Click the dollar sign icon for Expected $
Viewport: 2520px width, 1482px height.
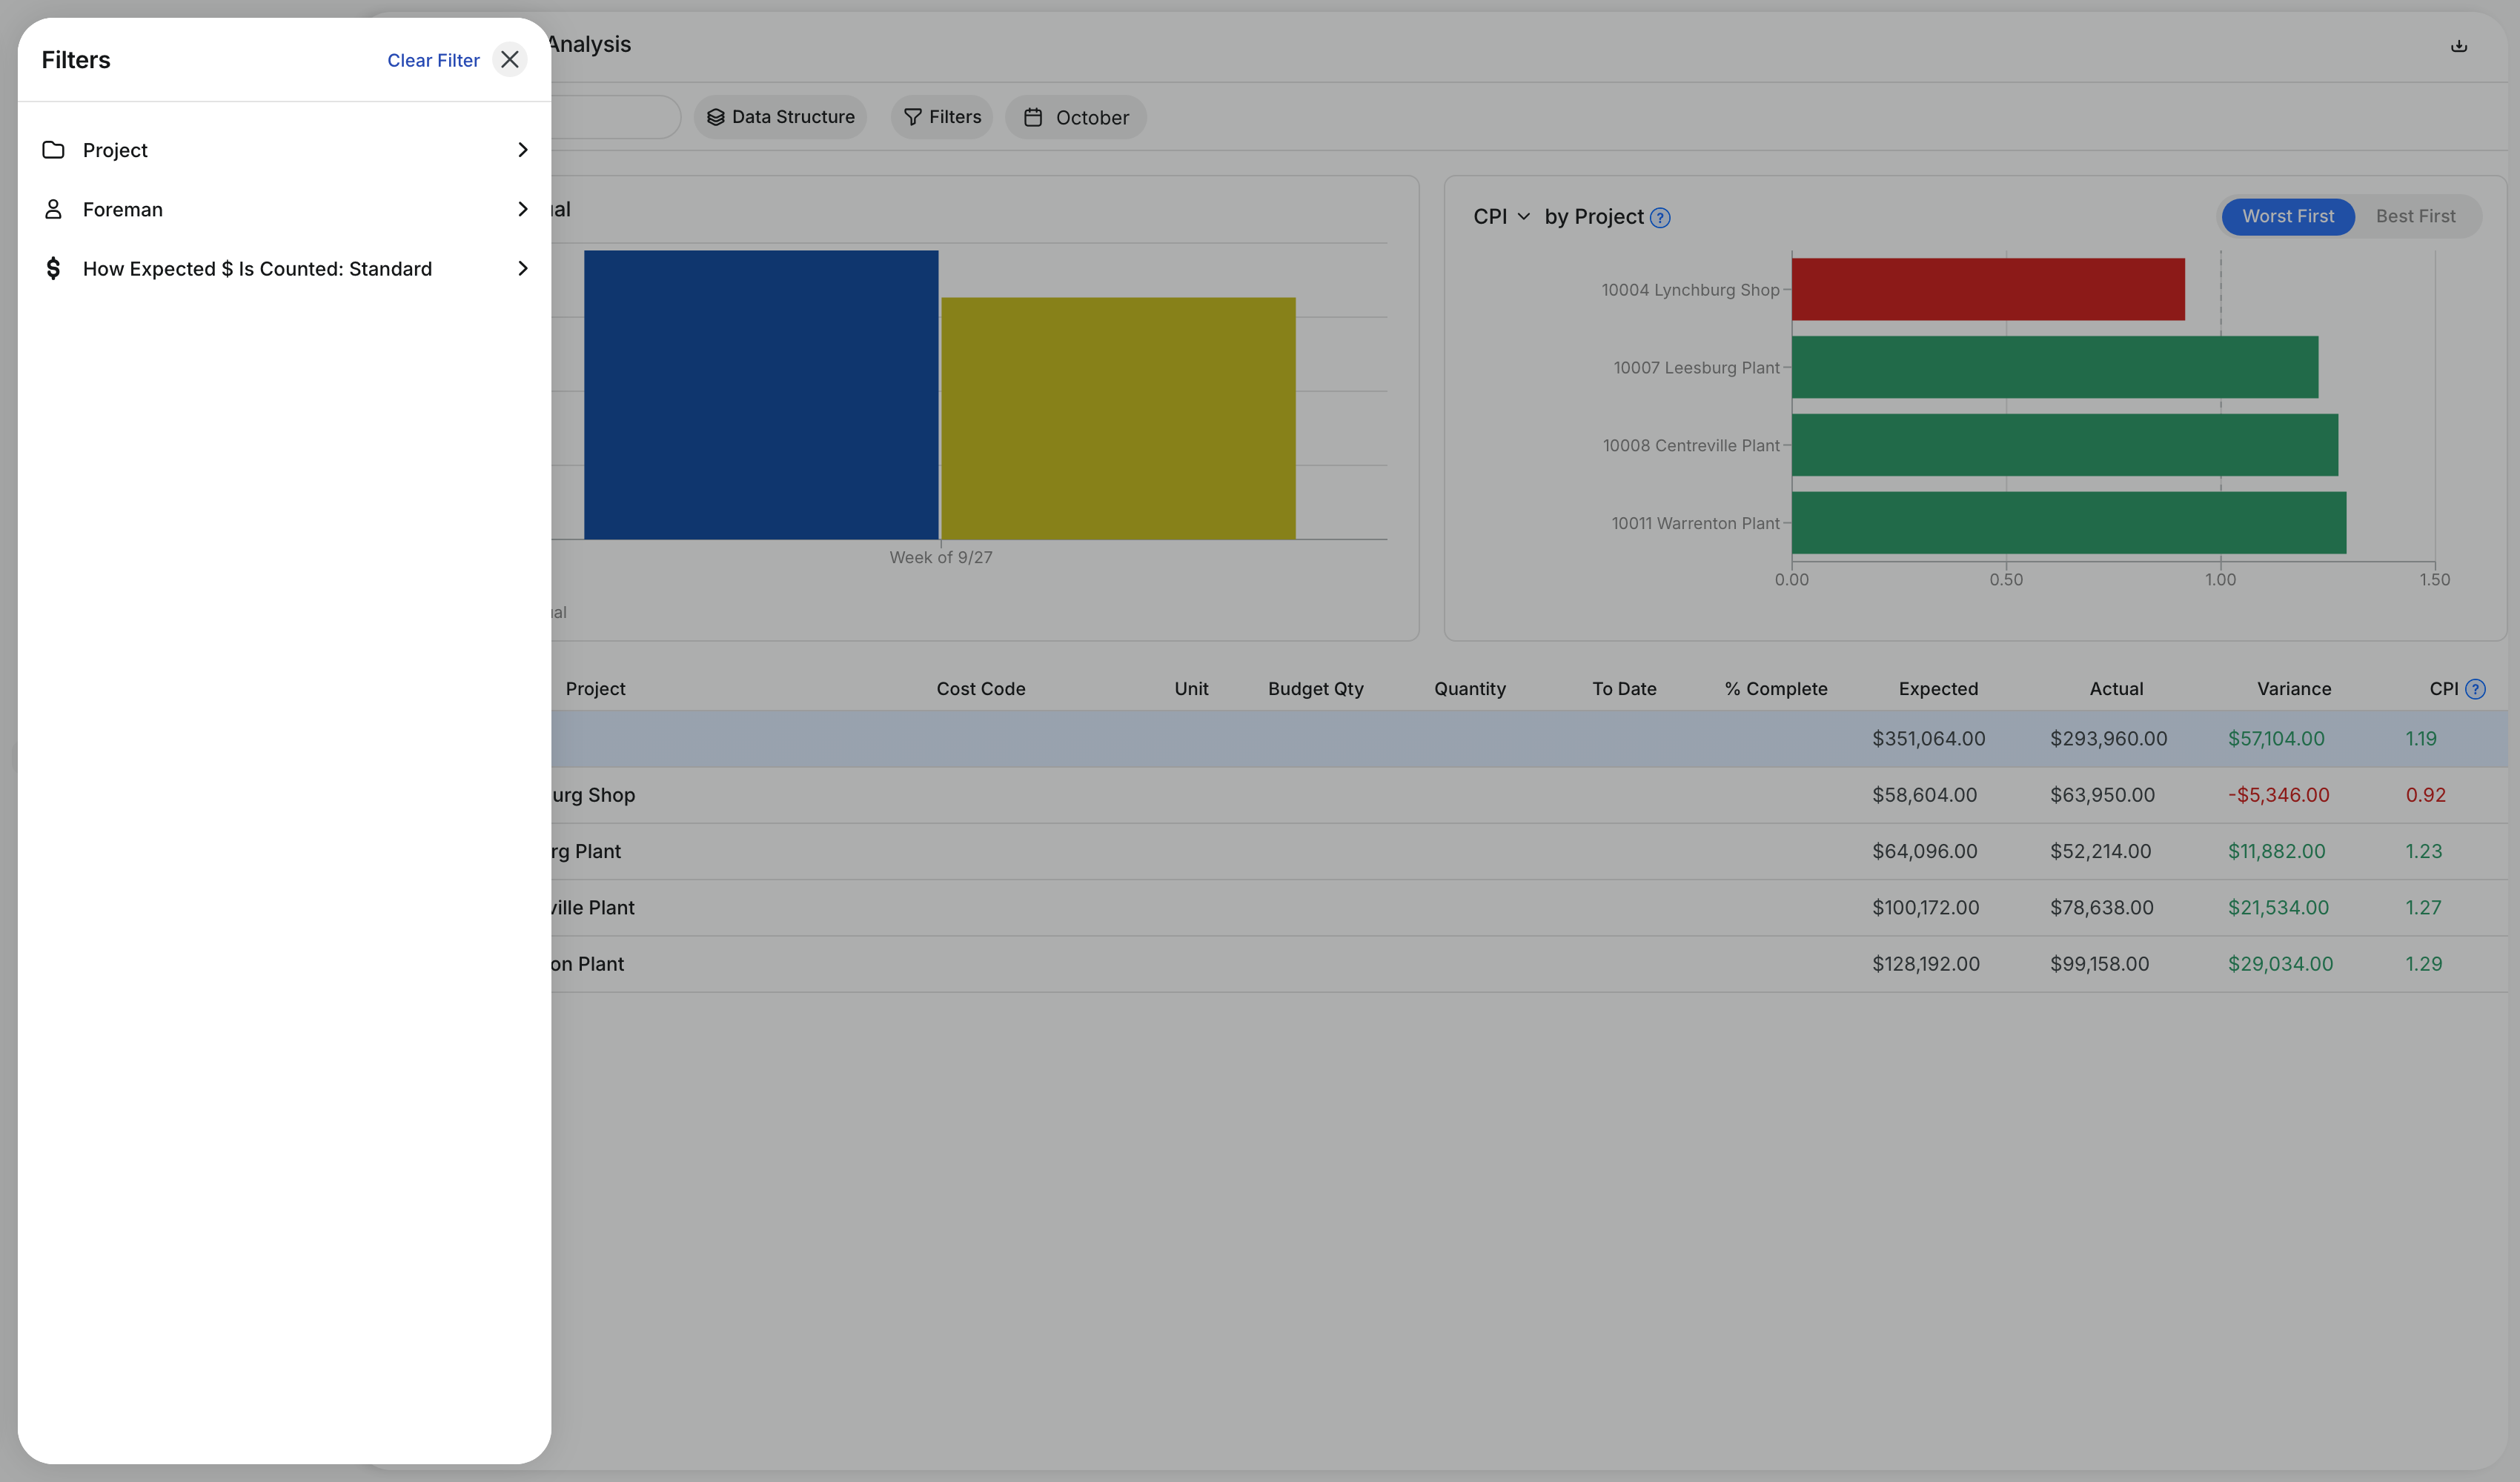click(53, 268)
